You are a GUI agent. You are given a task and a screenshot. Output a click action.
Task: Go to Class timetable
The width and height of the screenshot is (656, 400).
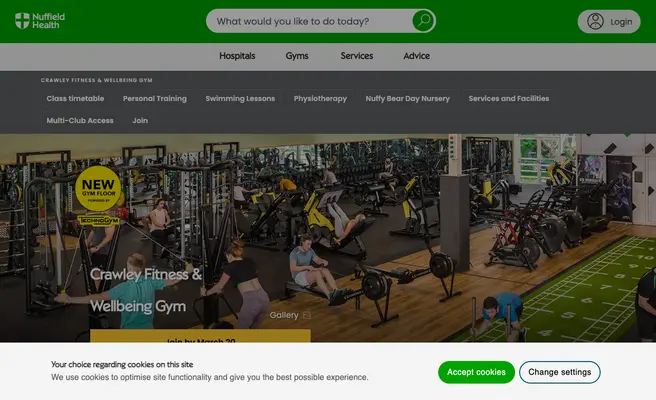click(75, 99)
